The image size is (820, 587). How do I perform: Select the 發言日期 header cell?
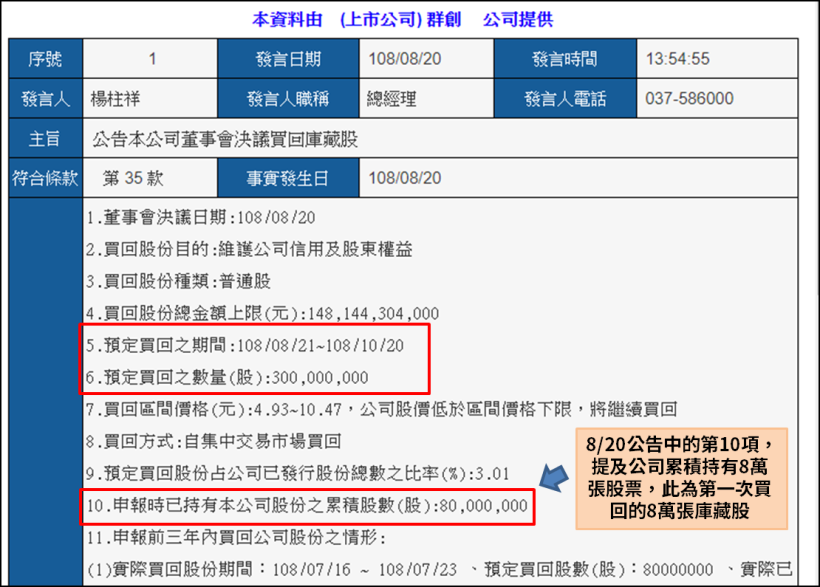[288, 59]
